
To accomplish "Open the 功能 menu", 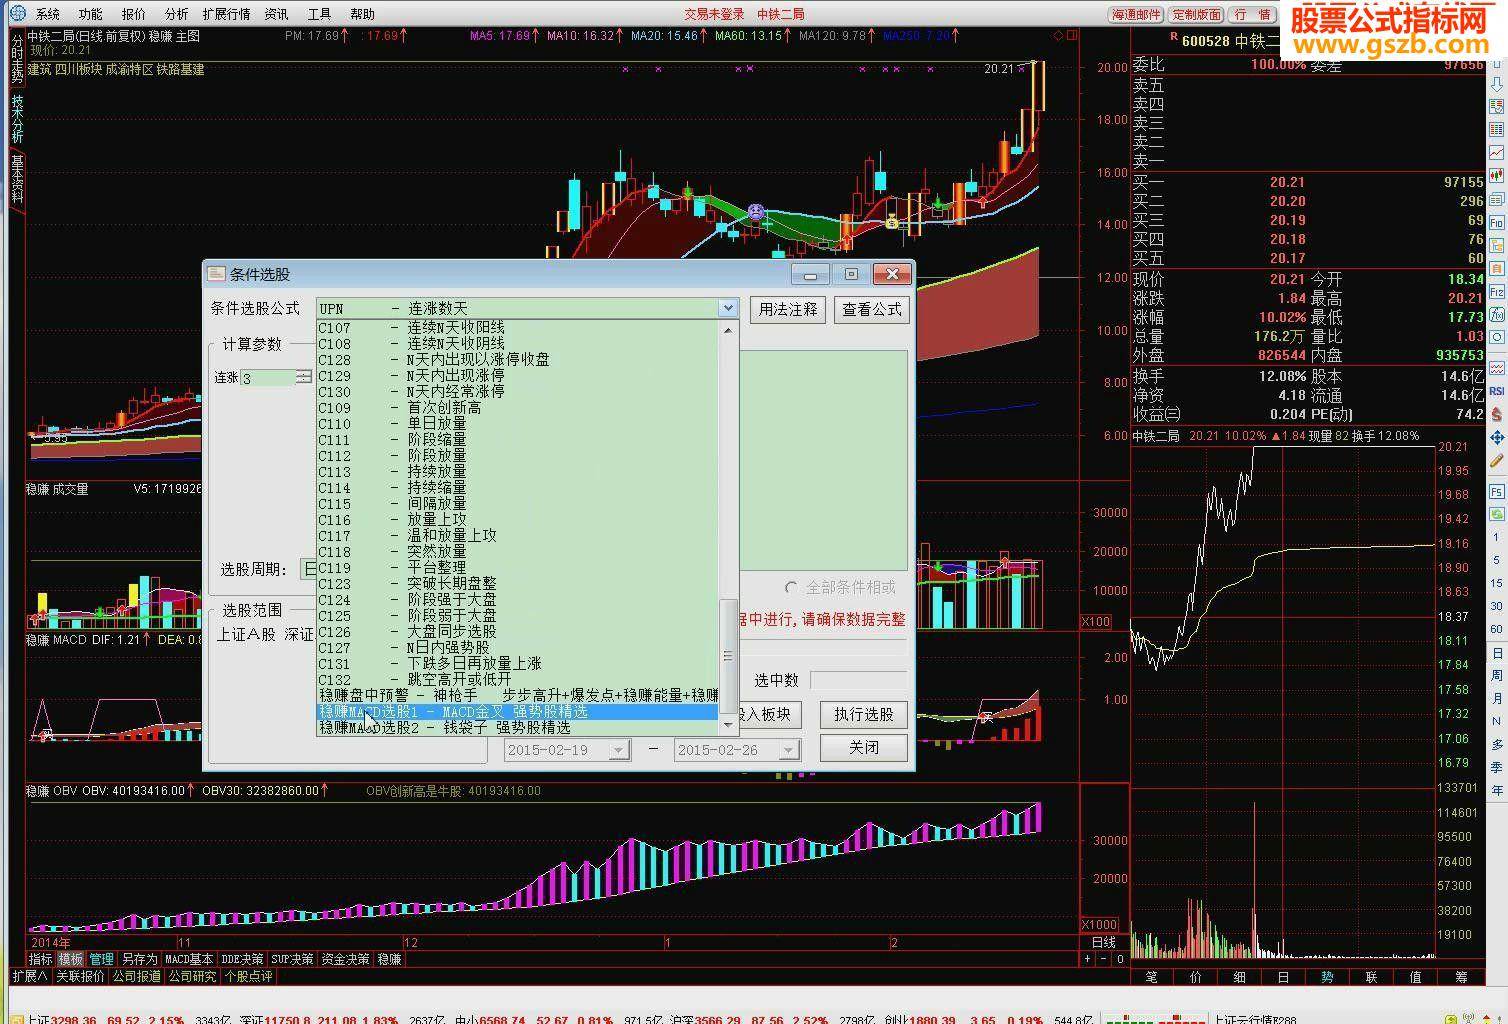I will click(91, 14).
